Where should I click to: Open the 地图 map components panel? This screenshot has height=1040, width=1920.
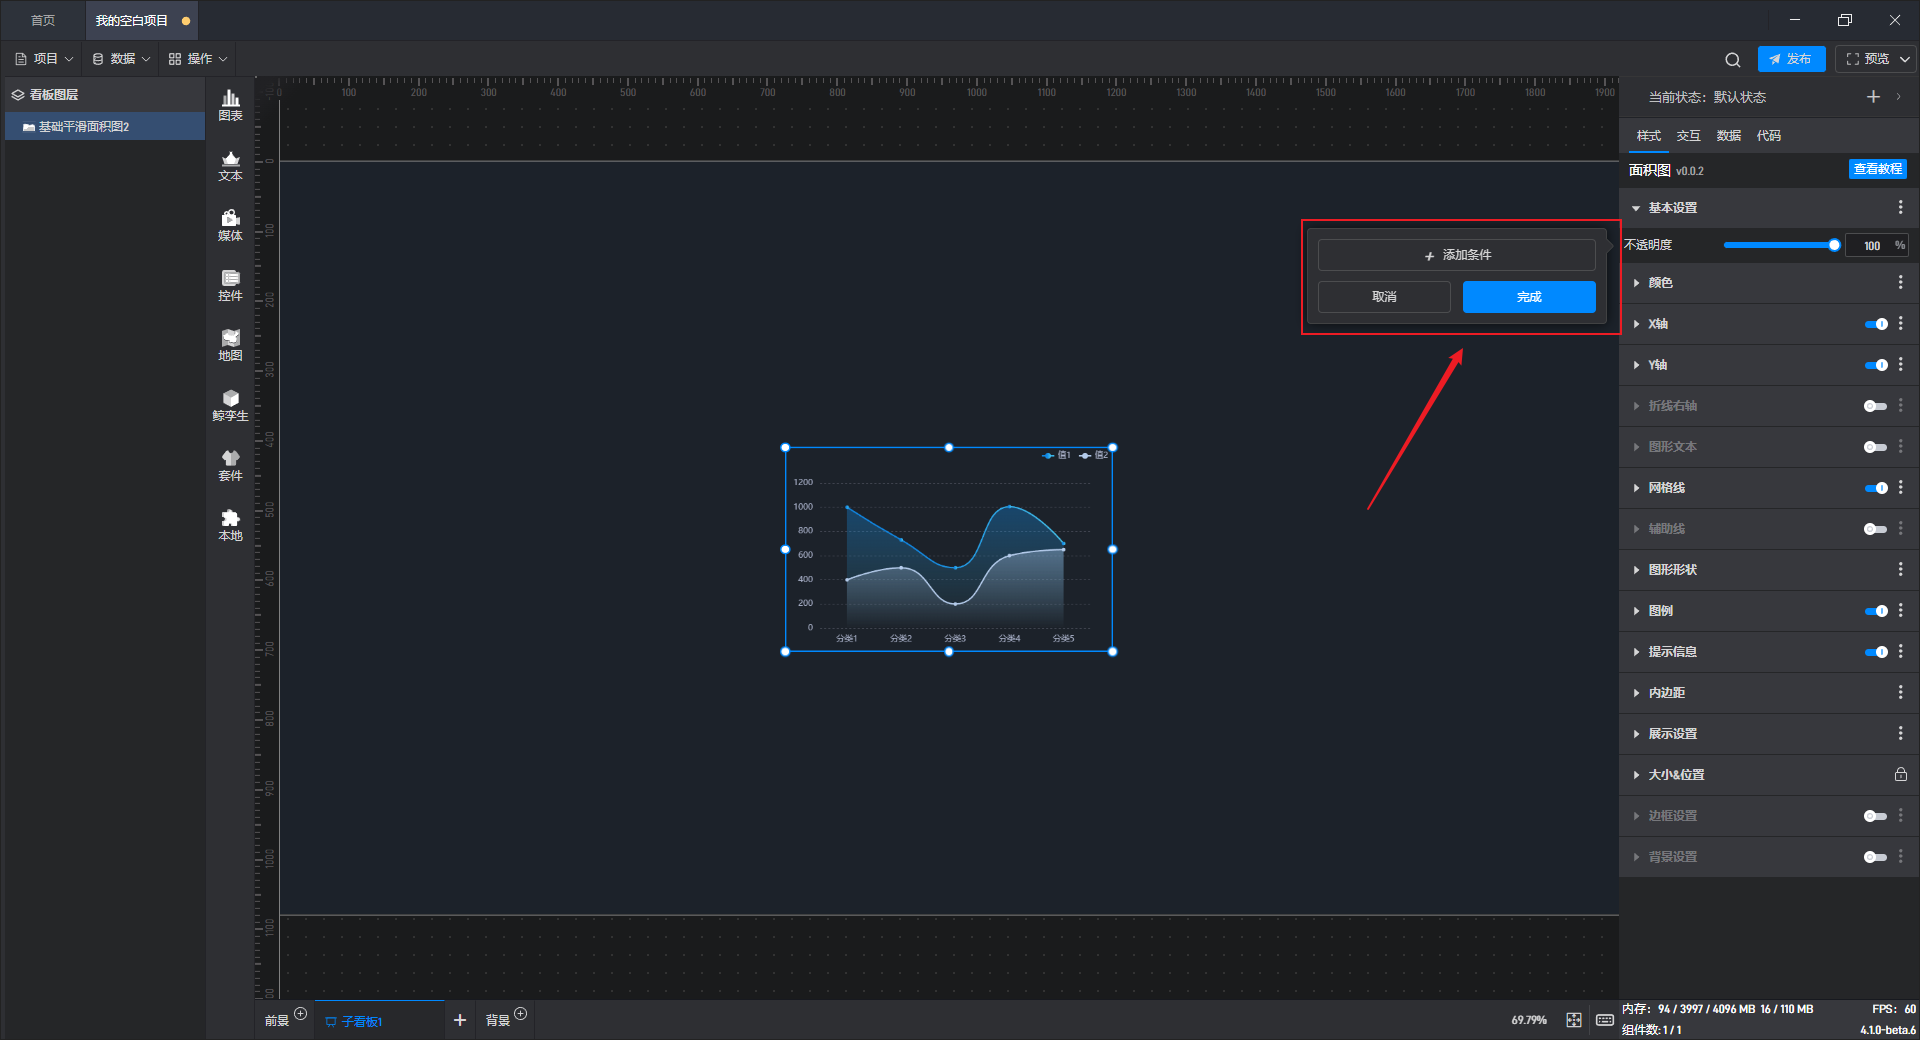click(x=230, y=345)
